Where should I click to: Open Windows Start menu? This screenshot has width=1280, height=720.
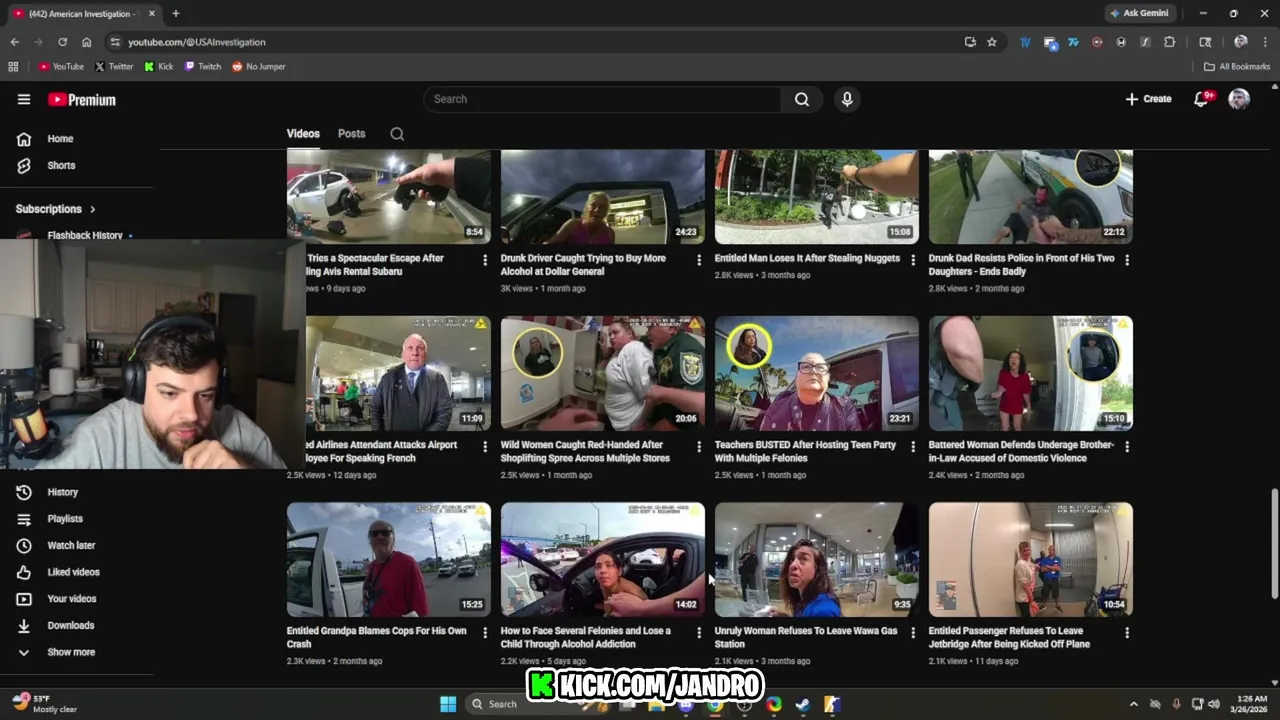[x=448, y=704]
